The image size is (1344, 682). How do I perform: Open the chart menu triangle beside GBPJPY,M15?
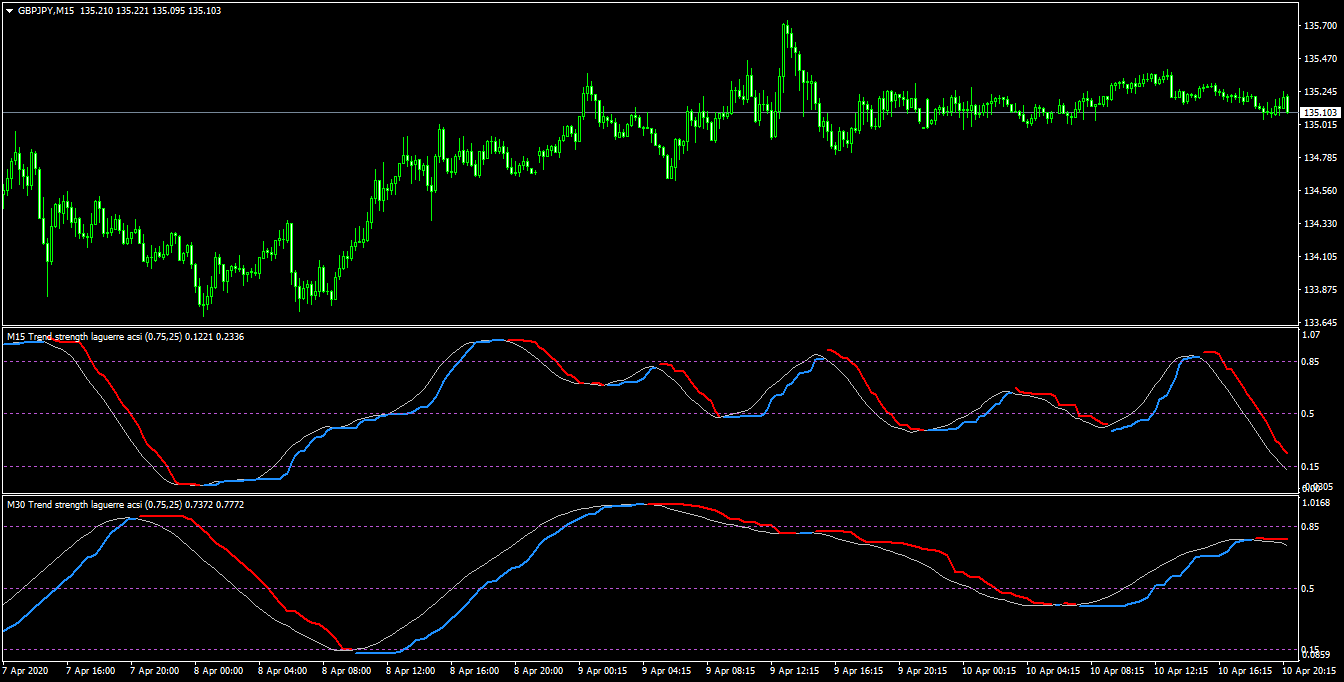[10, 10]
